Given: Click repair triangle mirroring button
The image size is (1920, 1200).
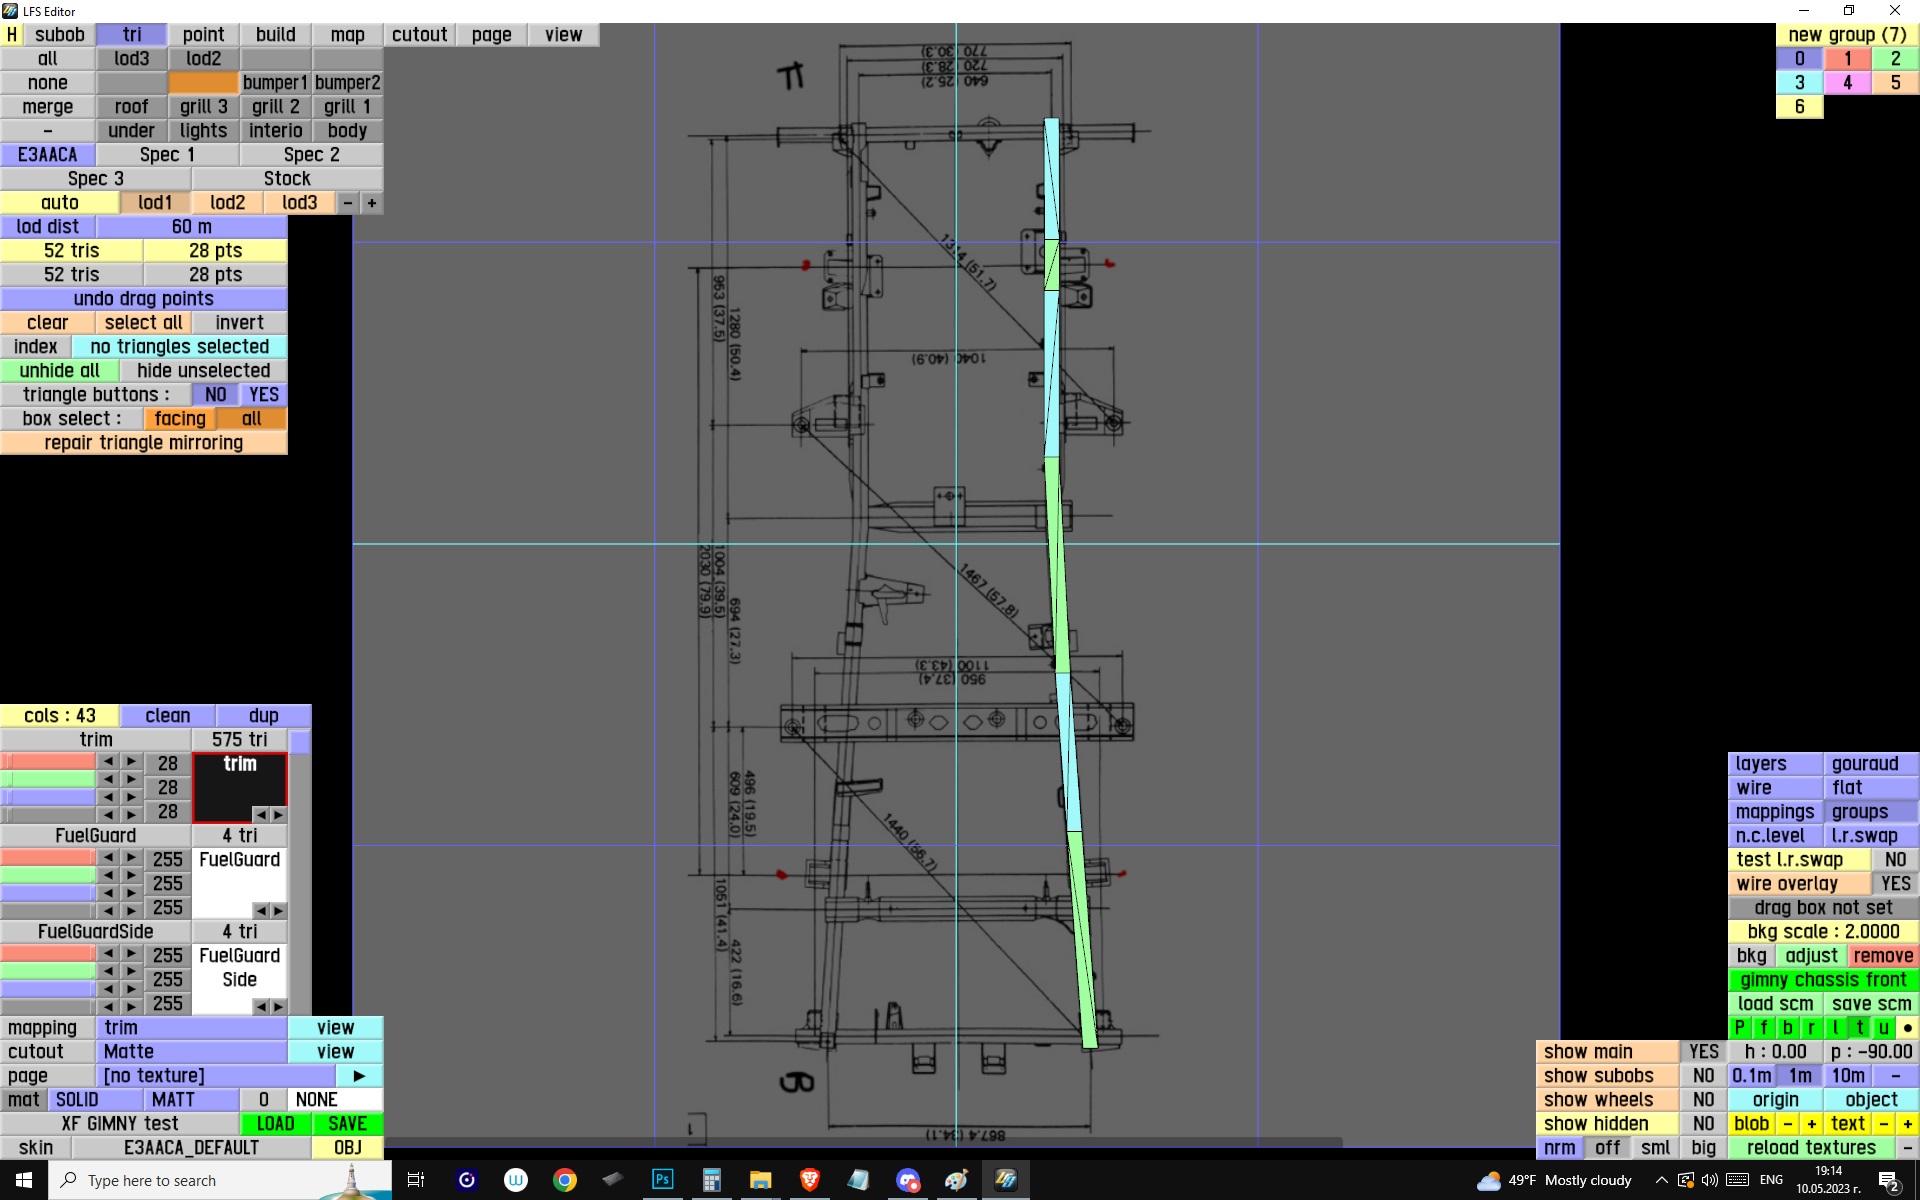Looking at the screenshot, I should pos(143,443).
